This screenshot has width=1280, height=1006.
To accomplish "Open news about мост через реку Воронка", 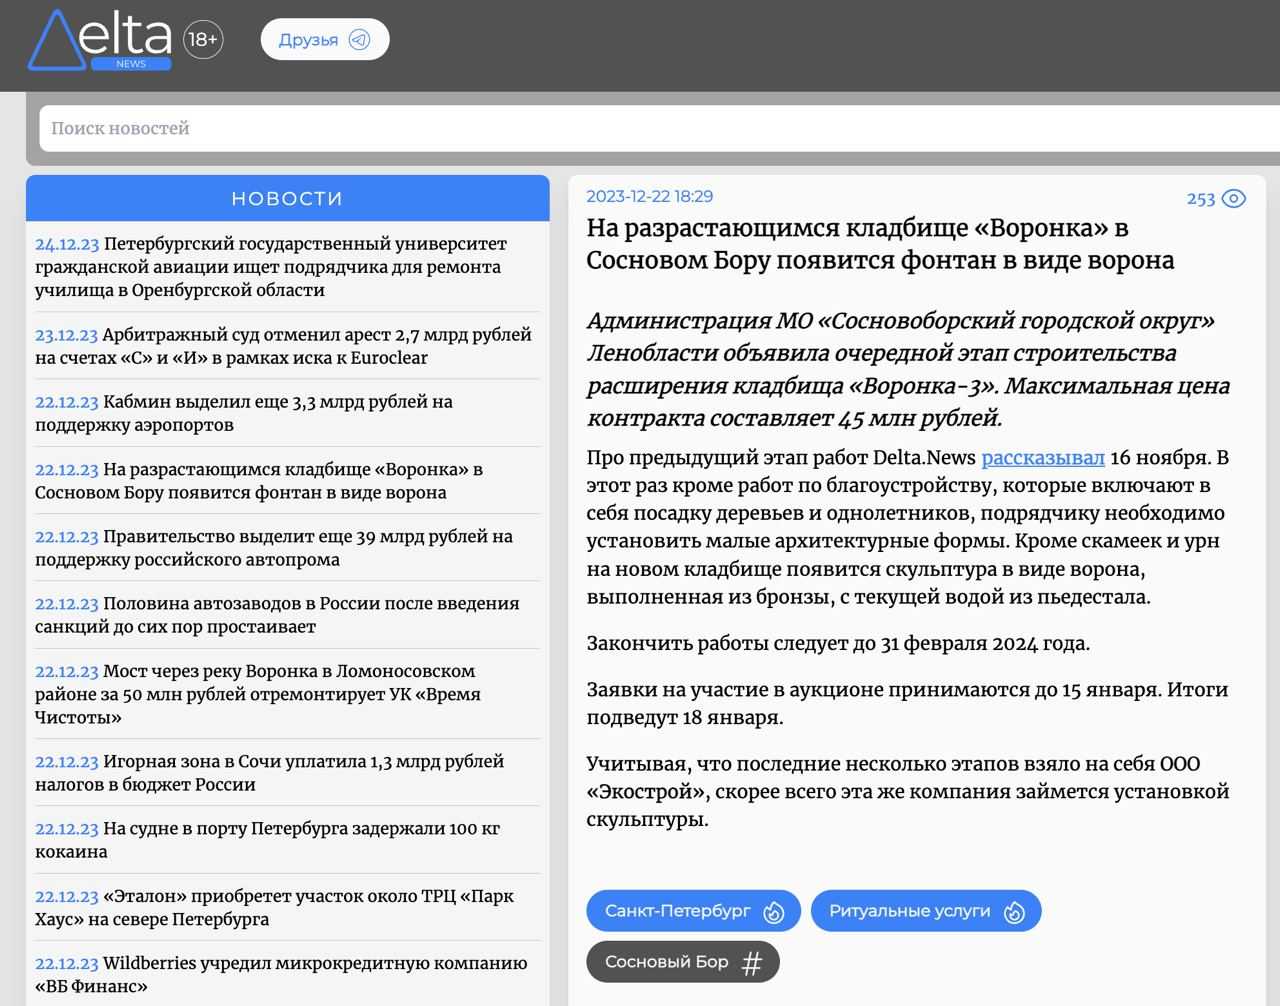I will click(258, 694).
